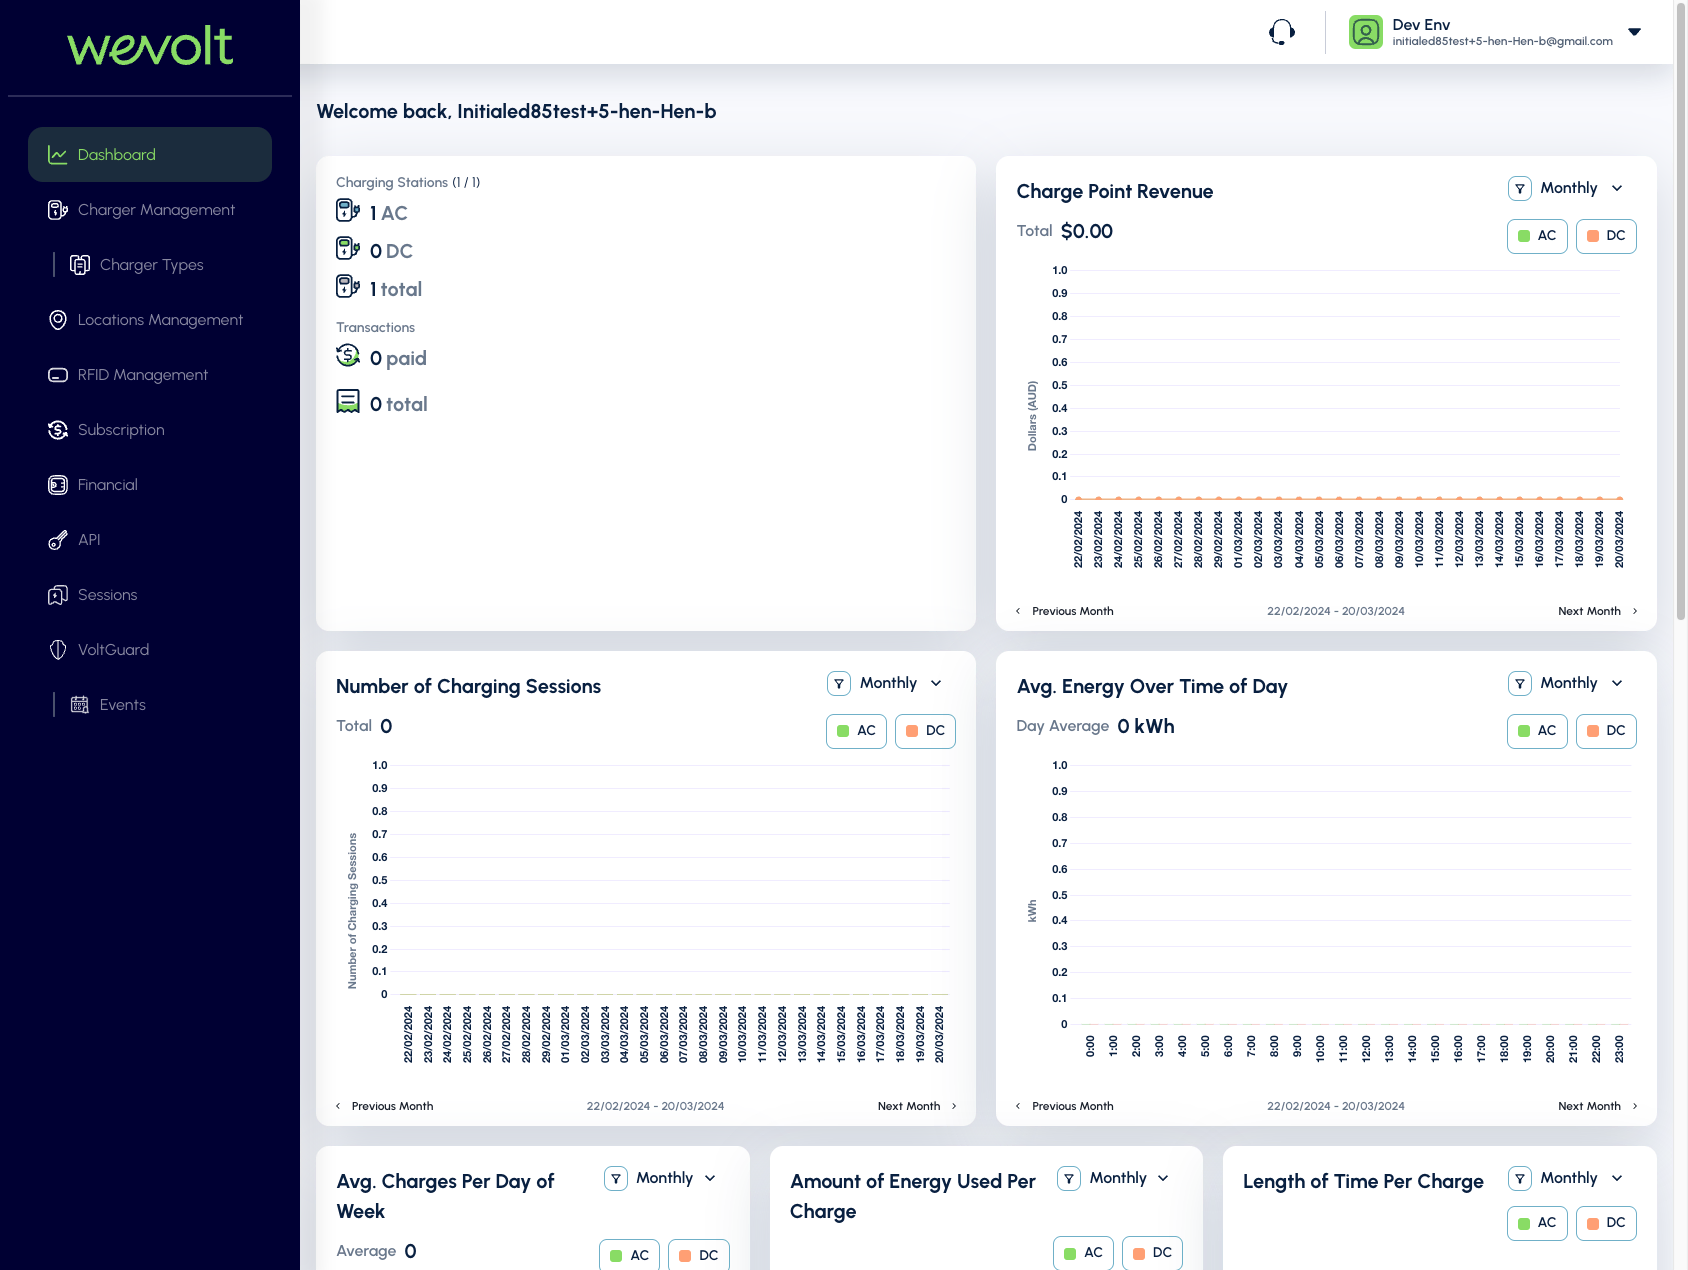Toggle DC series in Avg. Energy Over Time
The height and width of the screenshot is (1270, 1688).
click(x=1606, y=731)
